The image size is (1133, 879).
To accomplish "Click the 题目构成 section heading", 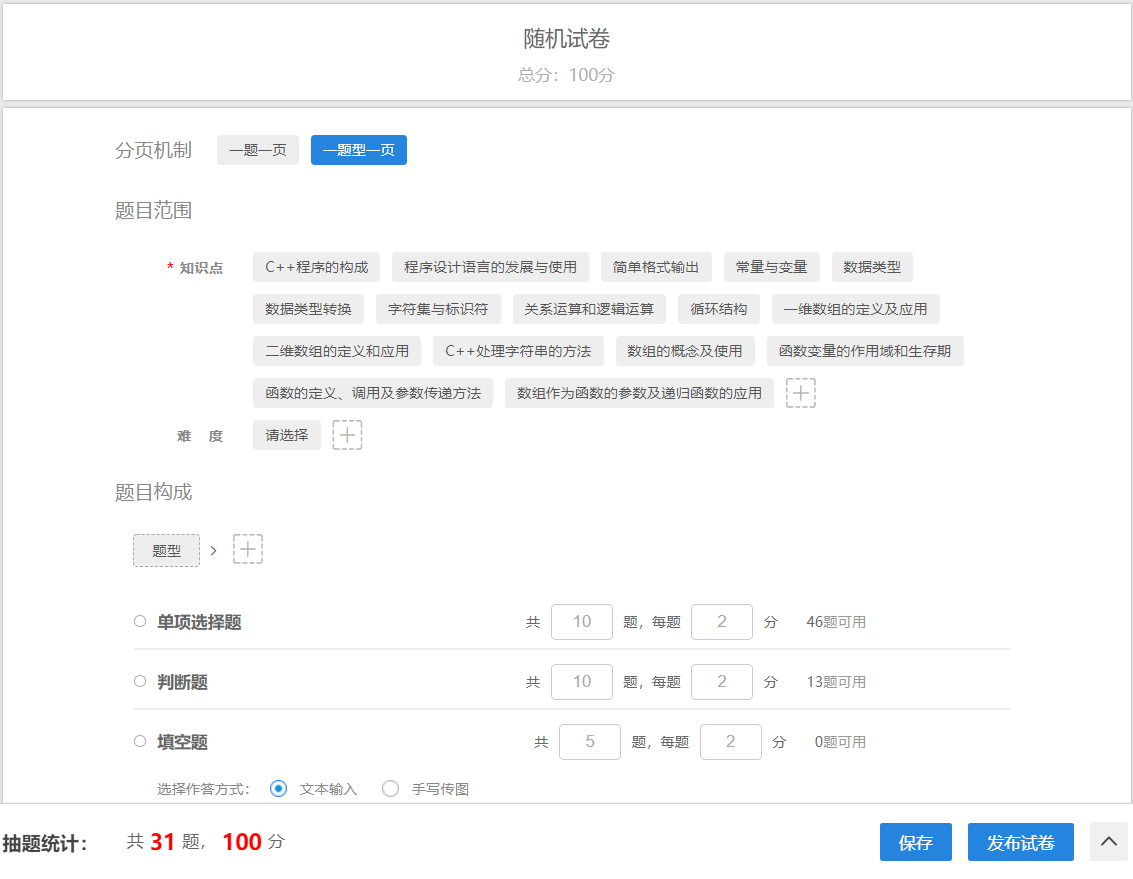I will (153, 492).
